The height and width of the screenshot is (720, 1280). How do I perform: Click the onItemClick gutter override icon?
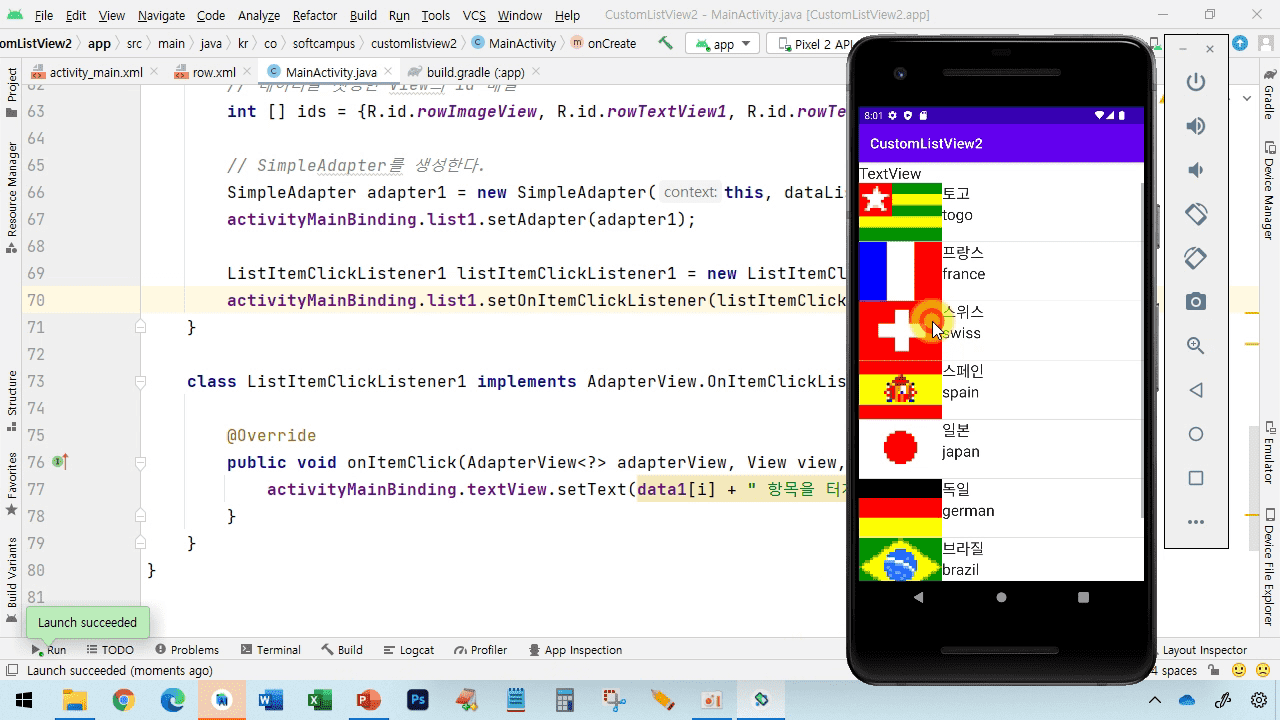click(60, 462)
